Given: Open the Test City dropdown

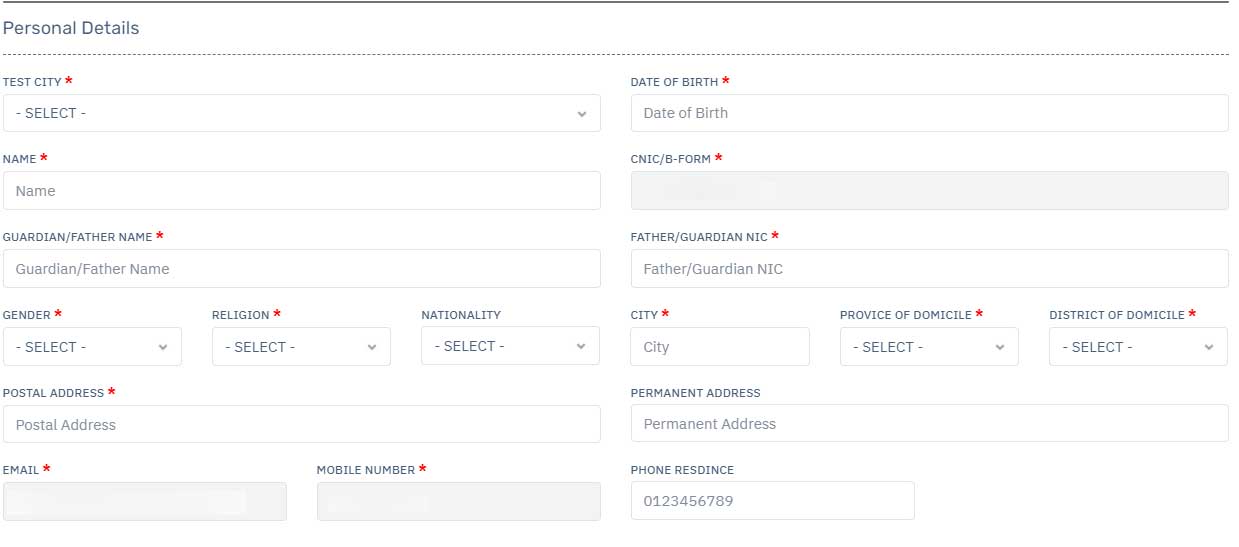Looking at the screenshot, I should tap(302, 113).
